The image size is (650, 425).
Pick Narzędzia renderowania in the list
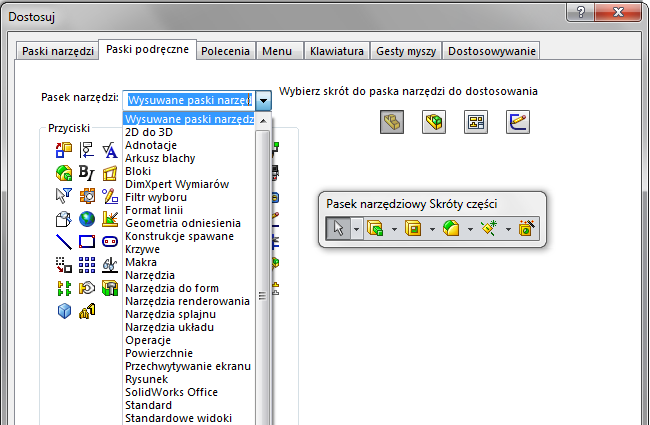(x=187, y=301)
